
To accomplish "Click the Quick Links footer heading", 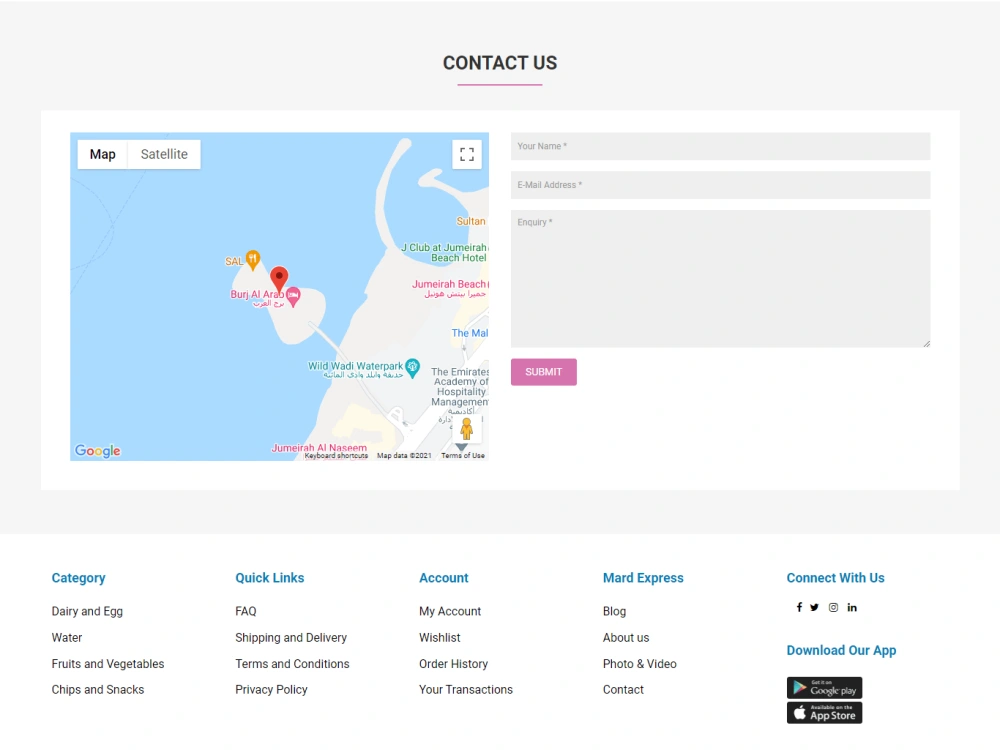I will pyautogui.click(x=270, y=578).
